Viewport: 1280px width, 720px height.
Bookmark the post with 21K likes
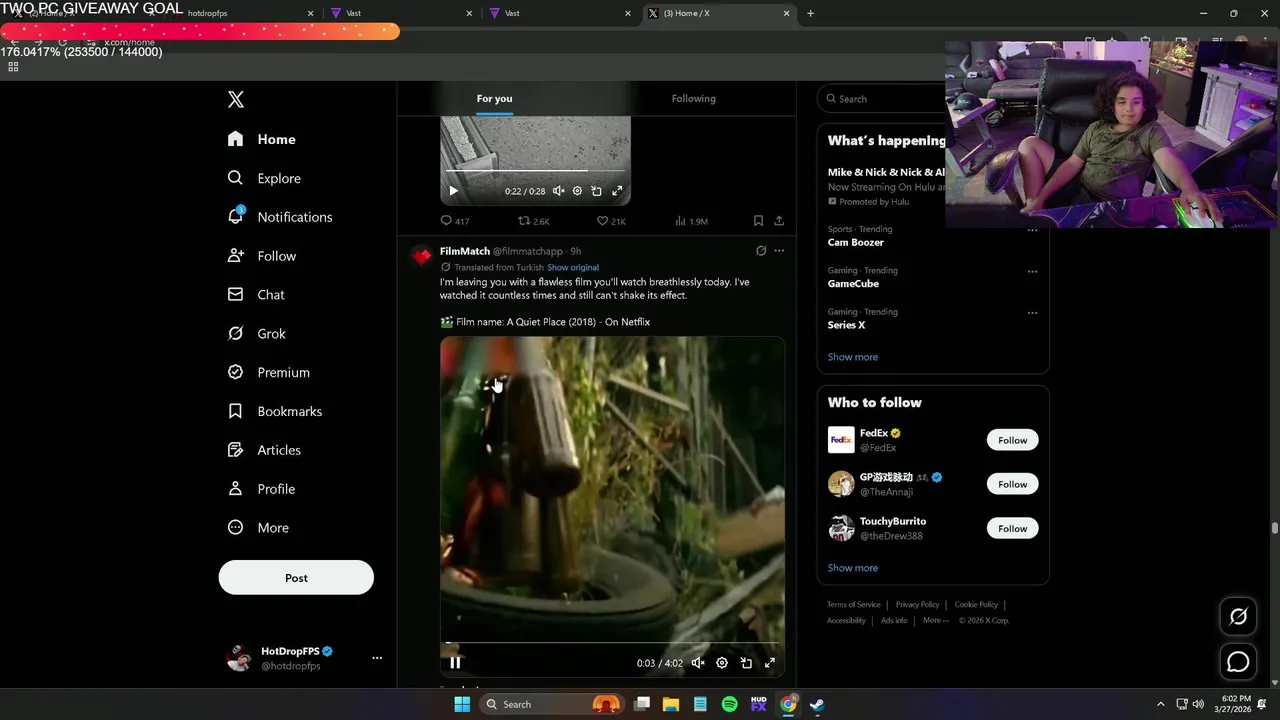(758, 221)
